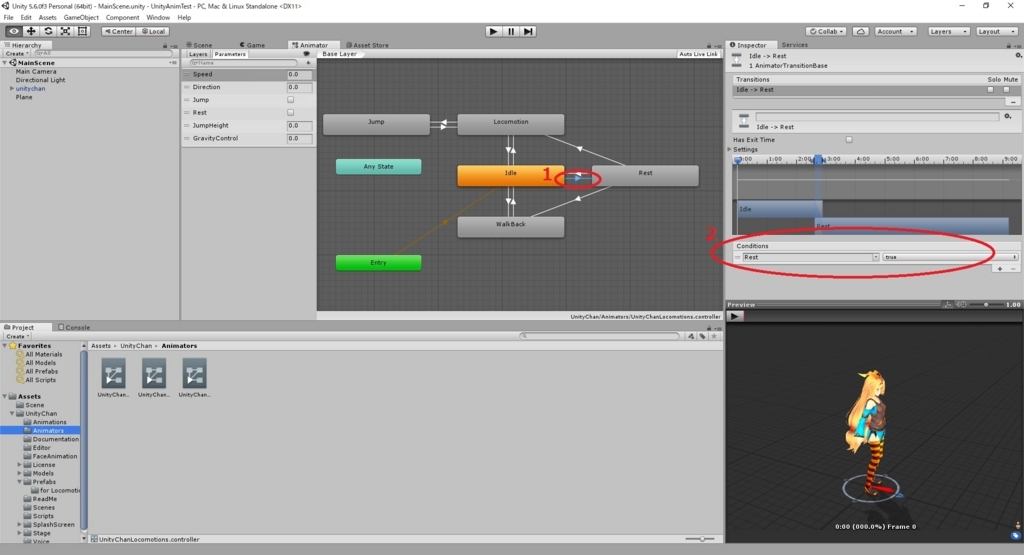The width and height of the screenshot is (1024, 555).
Task: Remove the condition with the minus button
Action: pos(1014,269)
